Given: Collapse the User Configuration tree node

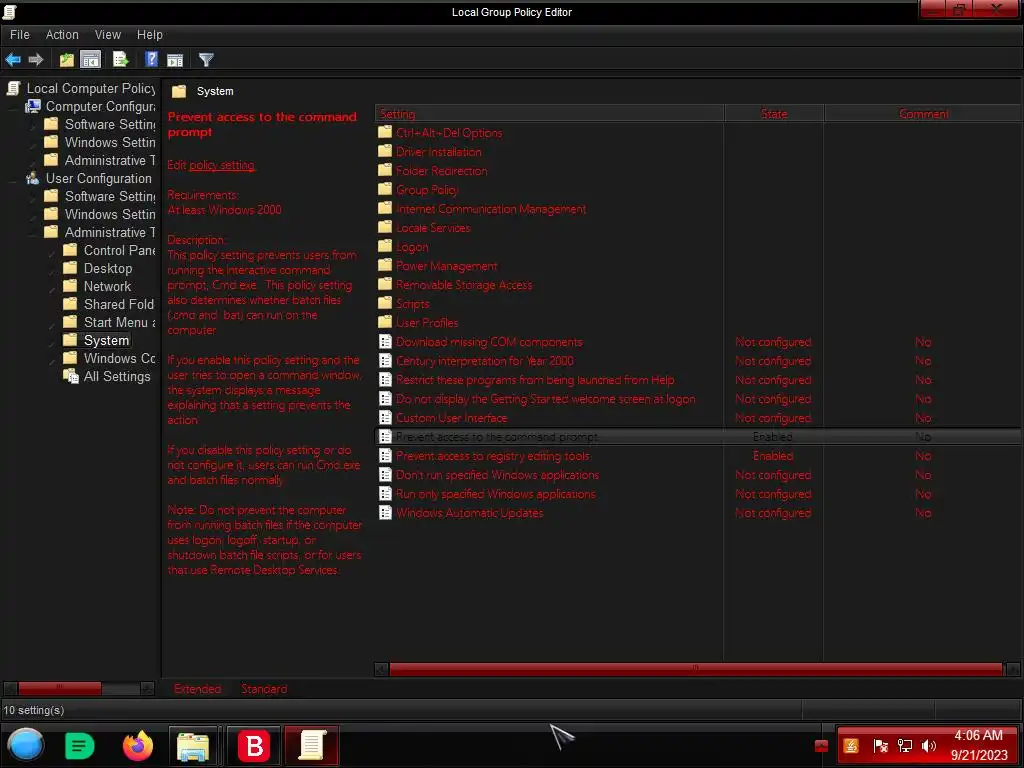Looking at the screenshot, I should point(14,179).
